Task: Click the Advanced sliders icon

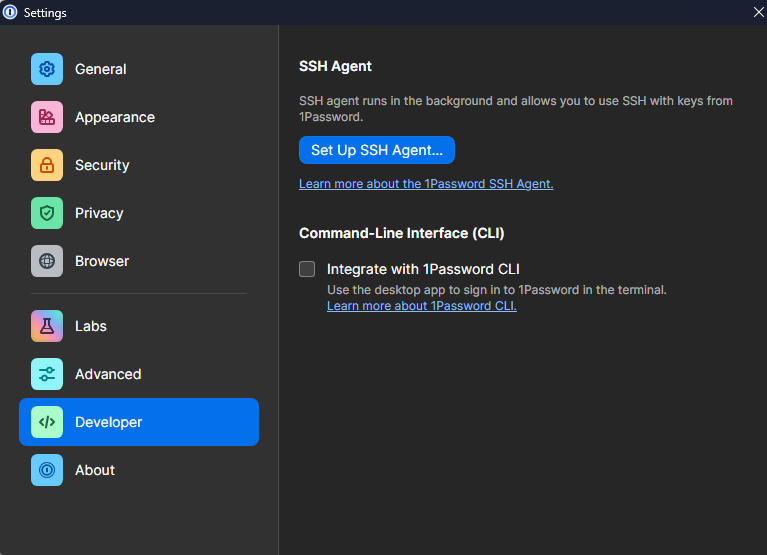Action: [47, 374]
